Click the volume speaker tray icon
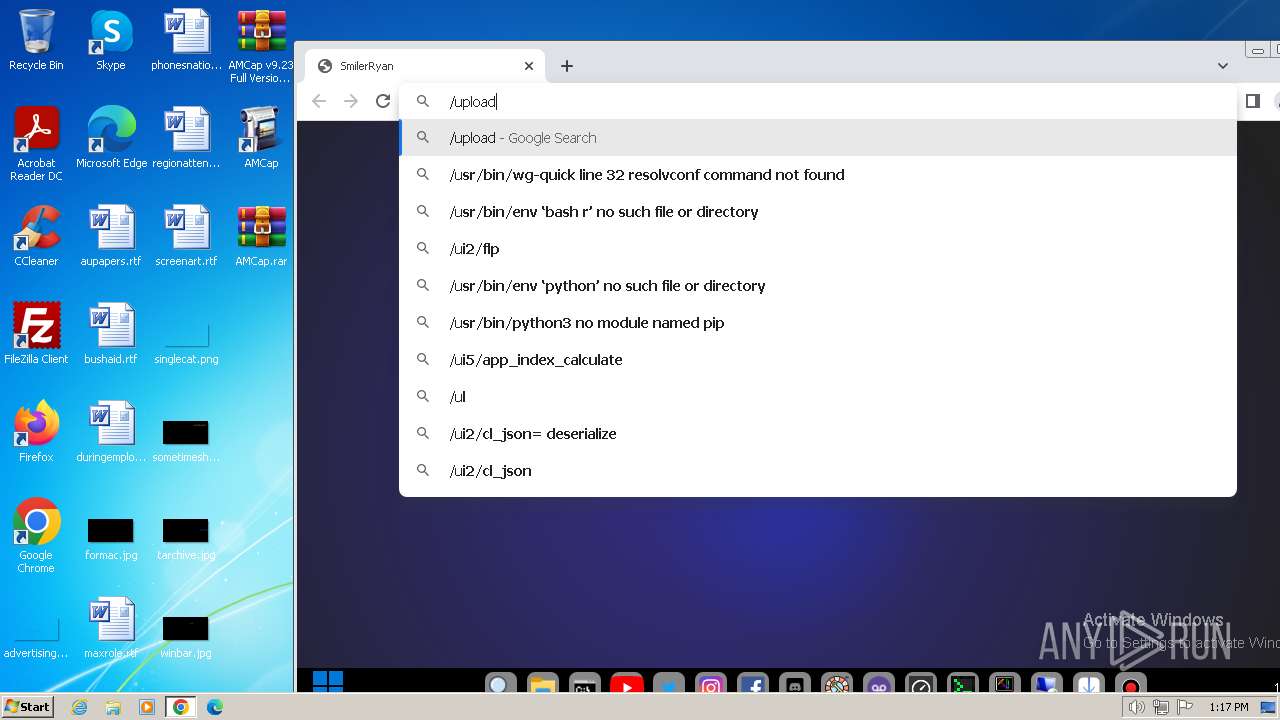Viewport: 1280px width, 720px height. (1137, 707)
